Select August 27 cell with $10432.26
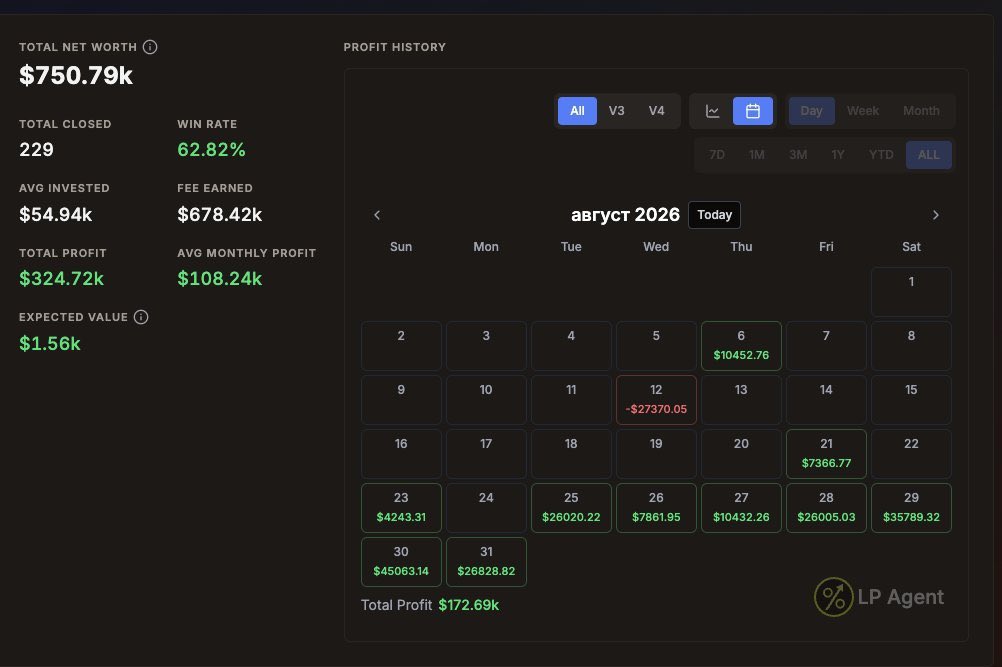The height and width of the screenshot is (667, 1002). point(741,508)
